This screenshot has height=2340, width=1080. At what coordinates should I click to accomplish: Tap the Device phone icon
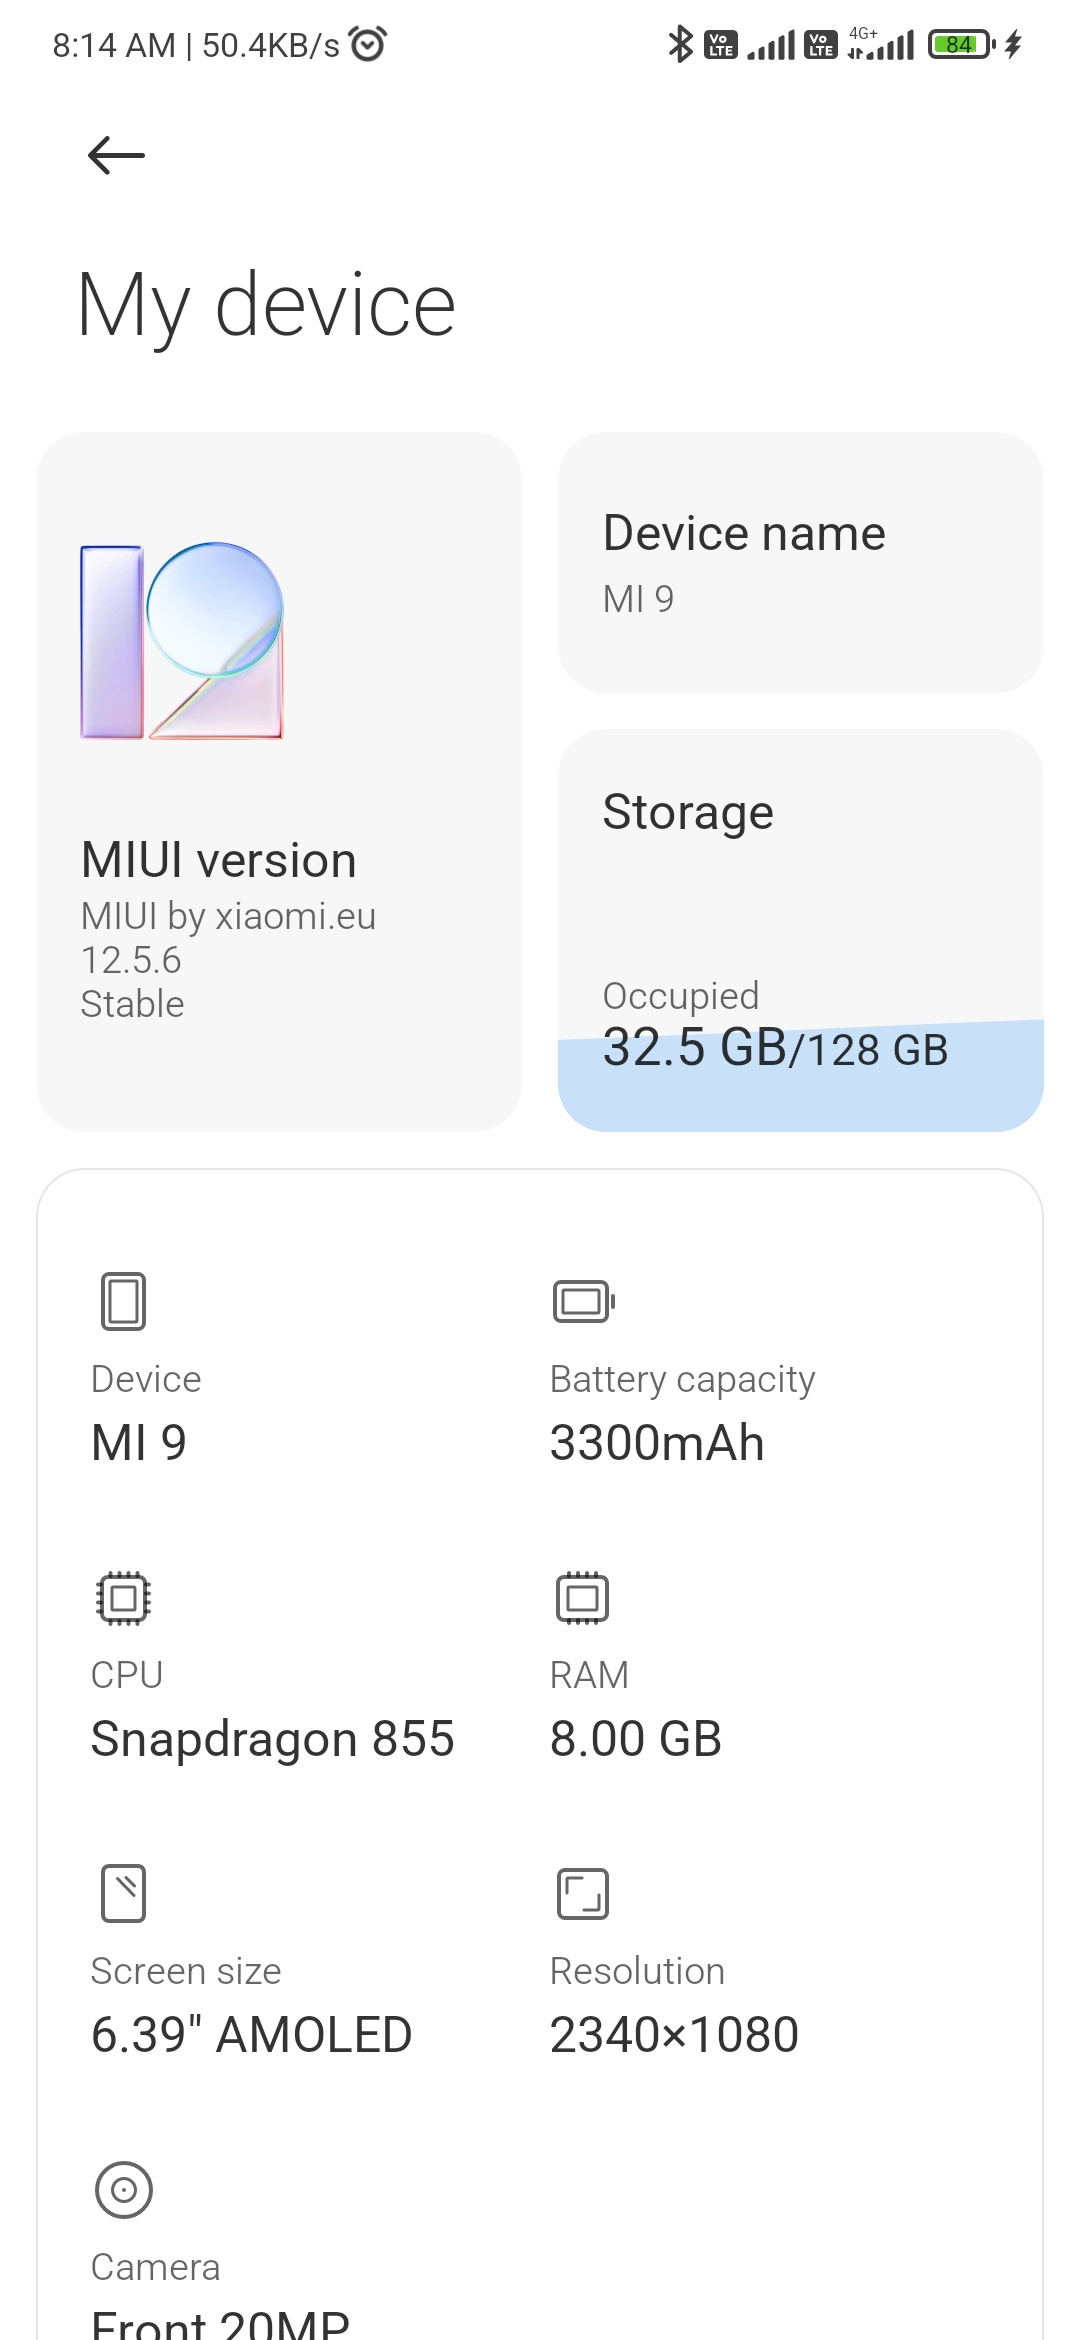click(x=123, y=1301)
